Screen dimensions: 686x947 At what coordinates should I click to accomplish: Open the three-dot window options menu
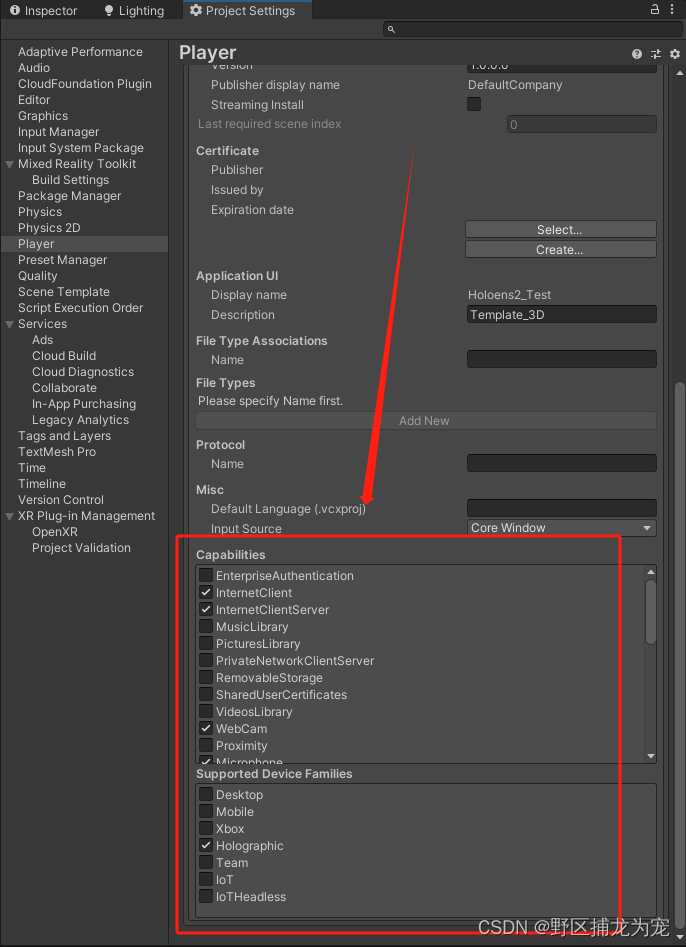pos(675,10)
